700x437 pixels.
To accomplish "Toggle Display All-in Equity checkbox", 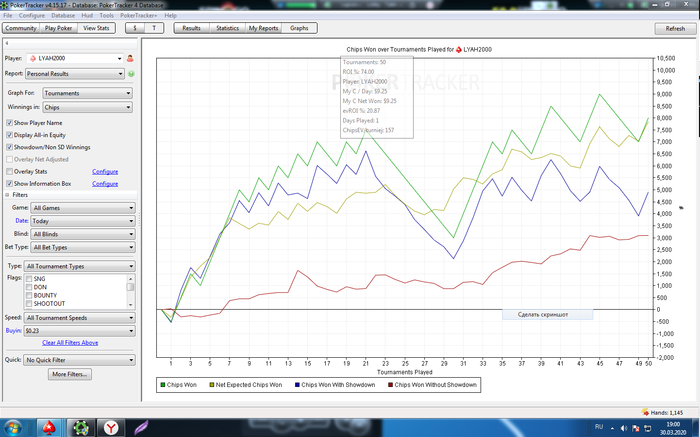I will coord(9,135).
